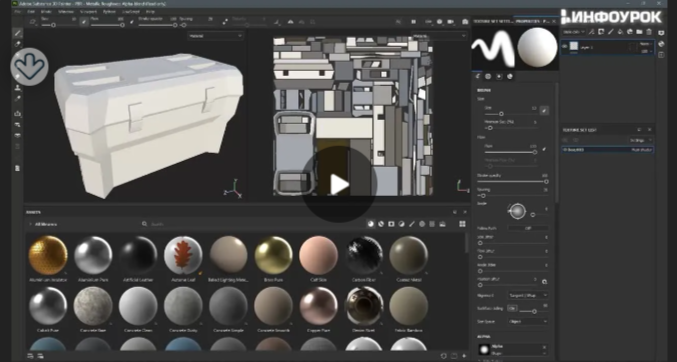The image size is (677, 362).
Task: Toggle Backface culling On switch
Action: pos(512,308)
